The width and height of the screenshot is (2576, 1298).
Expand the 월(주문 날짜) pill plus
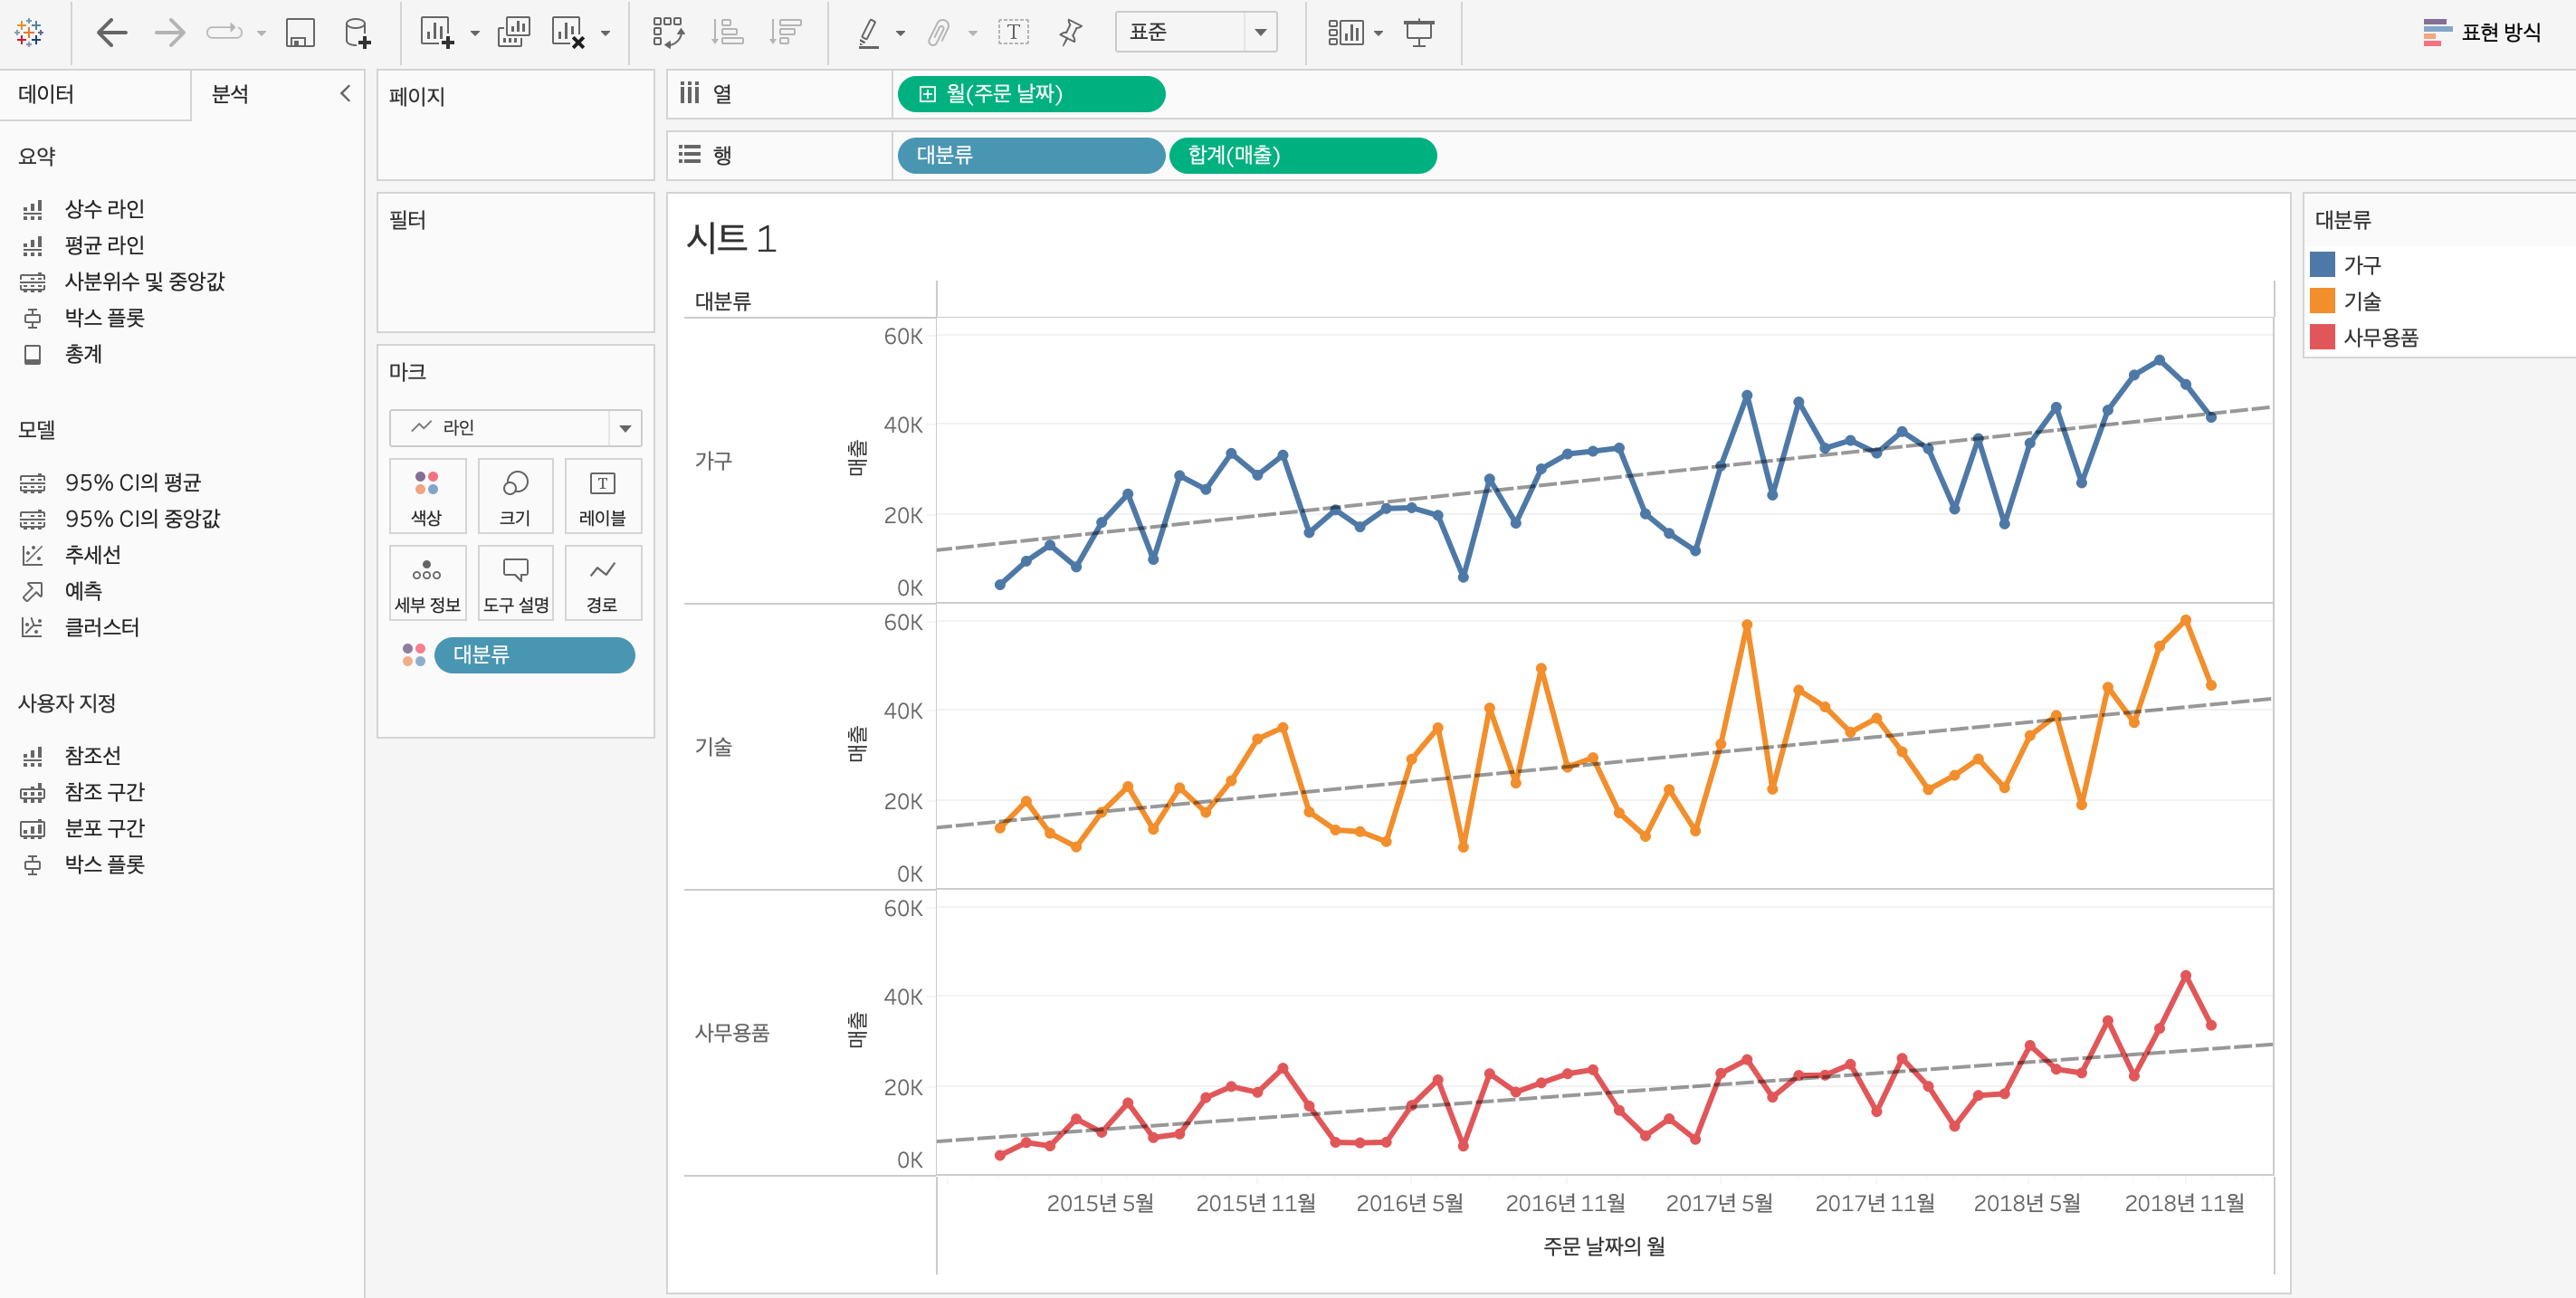[x=927, y=94]
